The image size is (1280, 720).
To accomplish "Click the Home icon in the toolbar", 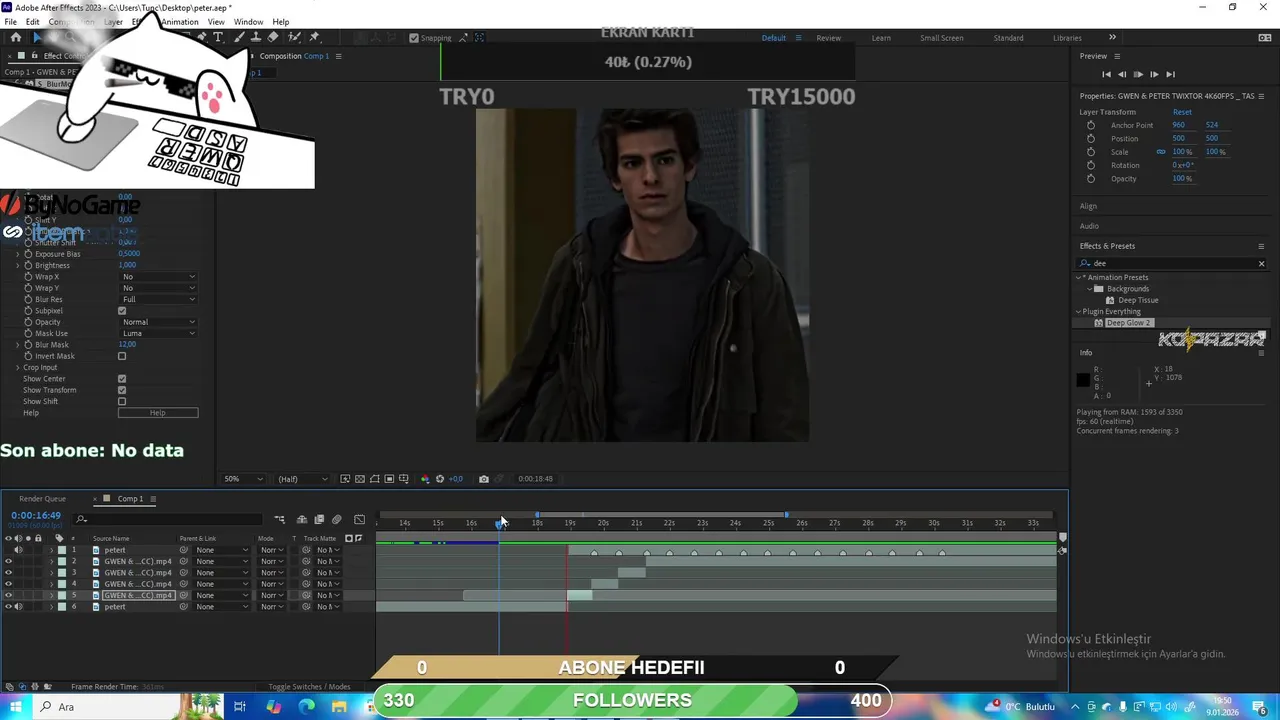I will [x=16, y=38].
